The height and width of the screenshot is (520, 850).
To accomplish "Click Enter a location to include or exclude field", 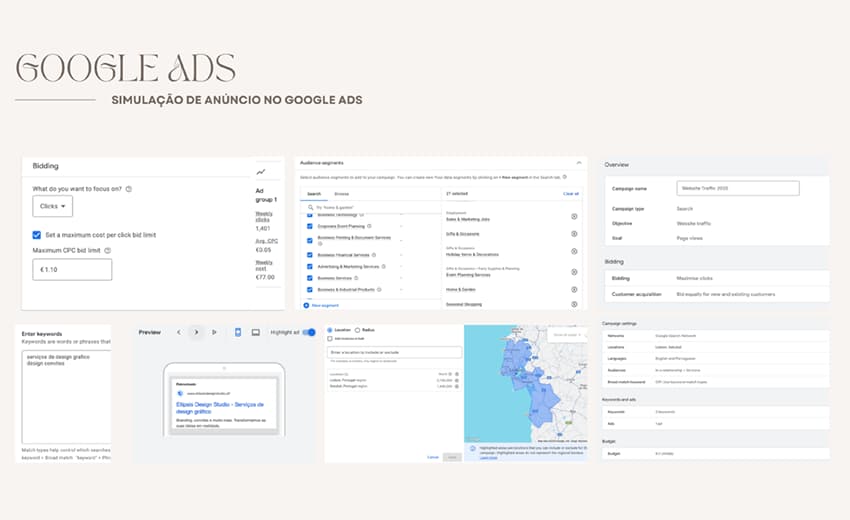I will [395, 352].
